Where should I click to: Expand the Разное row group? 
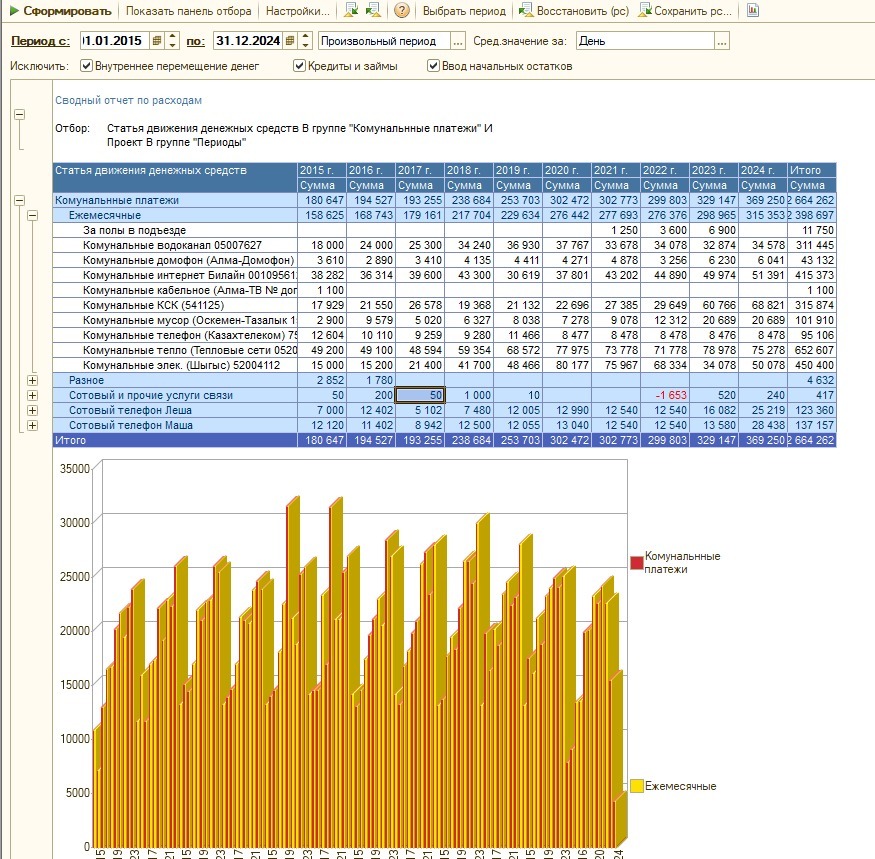tap(32, 380)
